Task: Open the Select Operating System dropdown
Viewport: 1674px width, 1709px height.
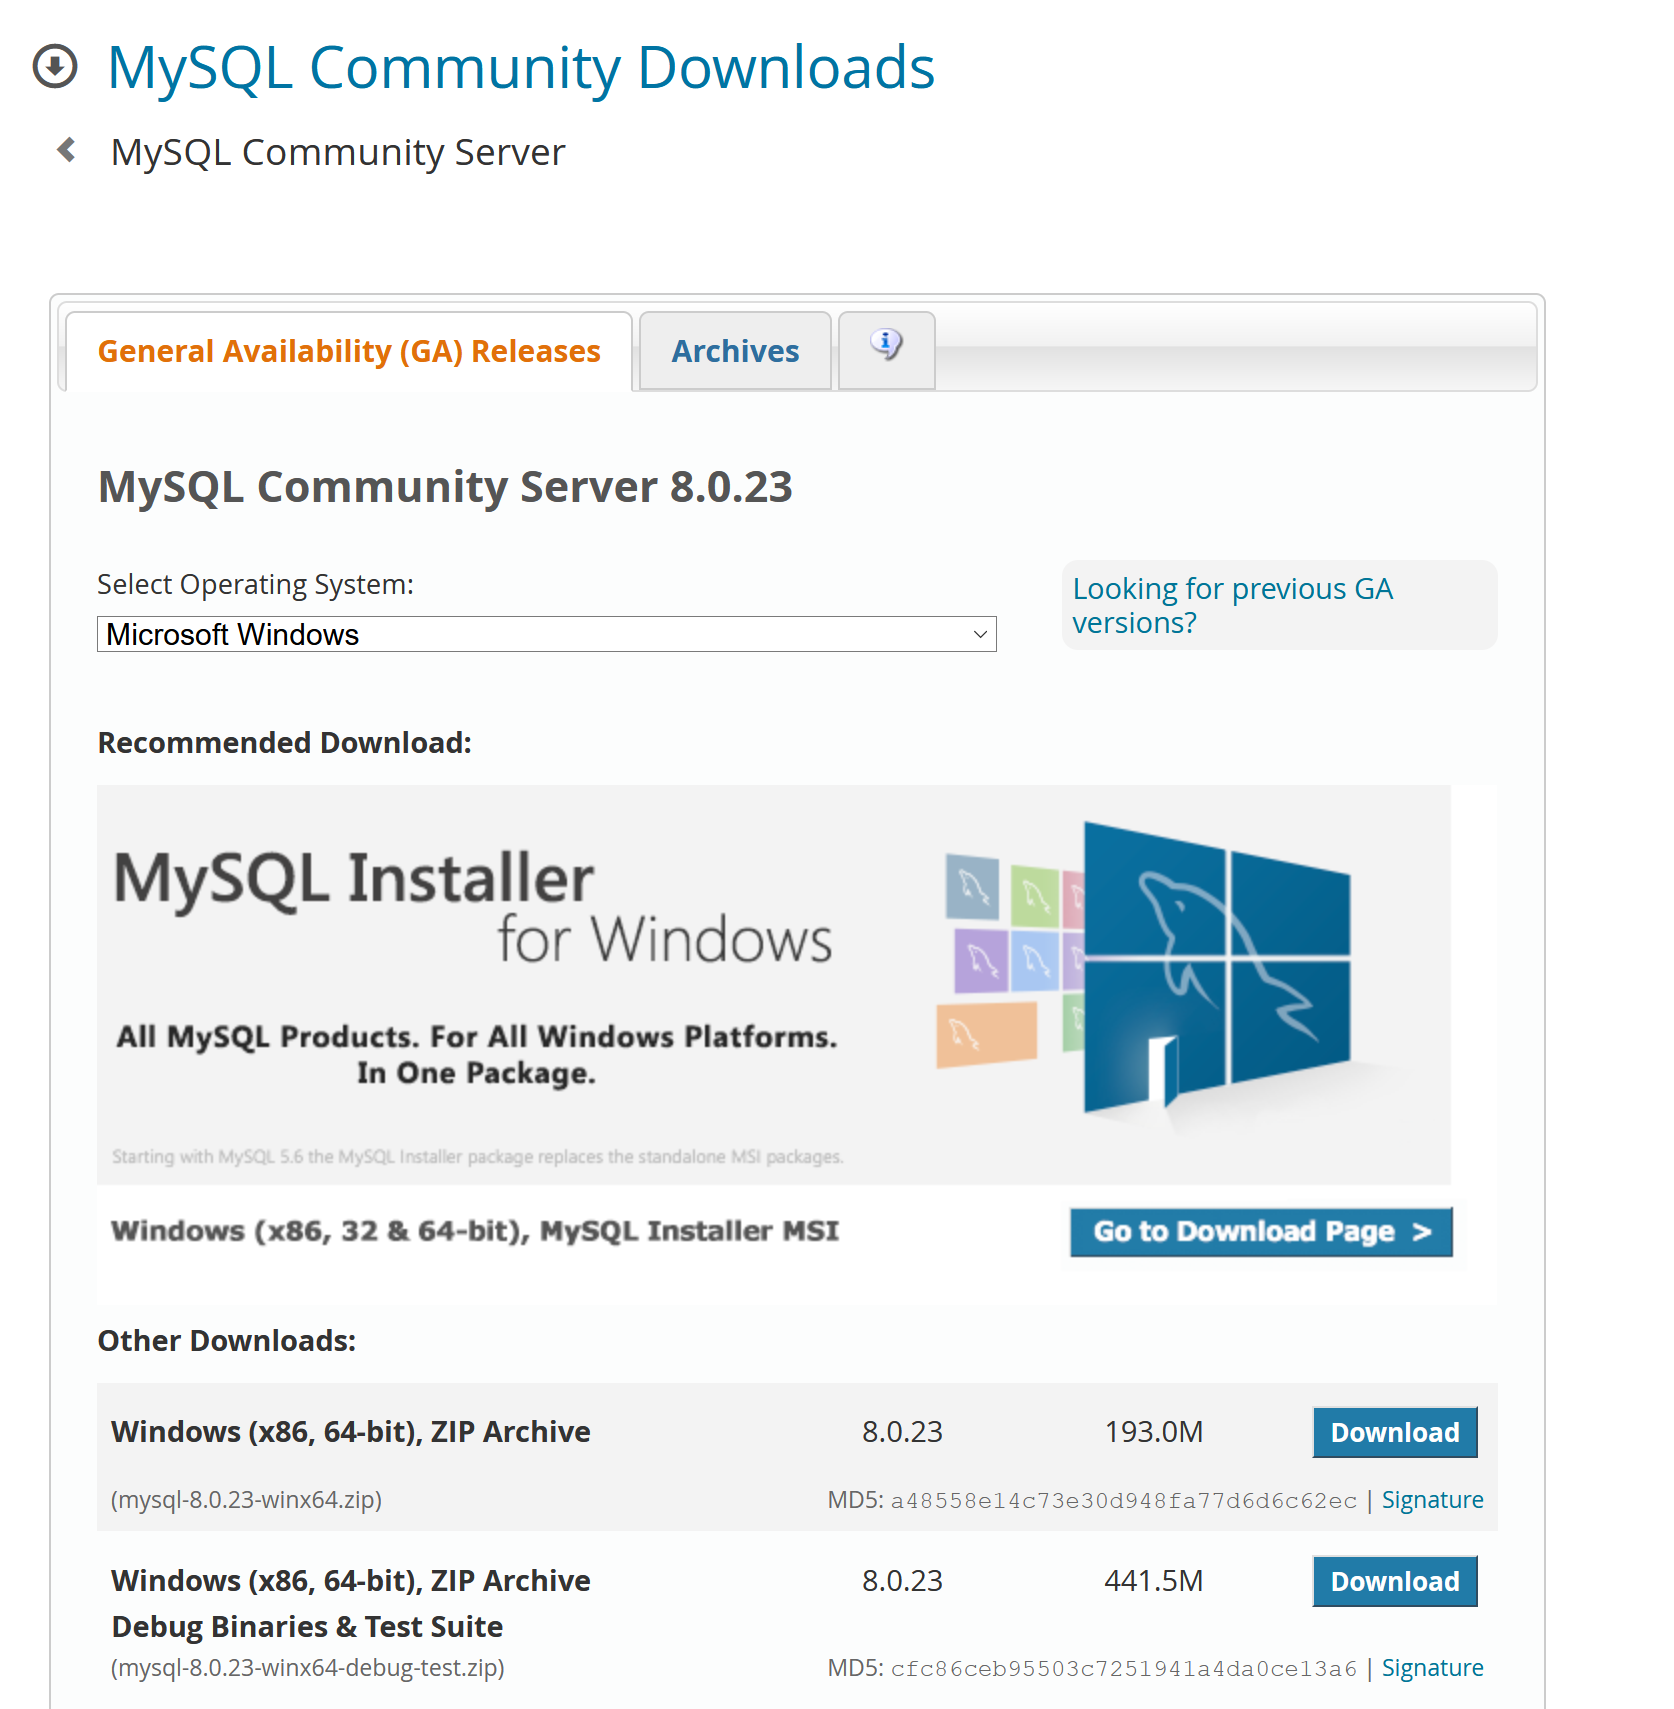Action: coord(546,633)
